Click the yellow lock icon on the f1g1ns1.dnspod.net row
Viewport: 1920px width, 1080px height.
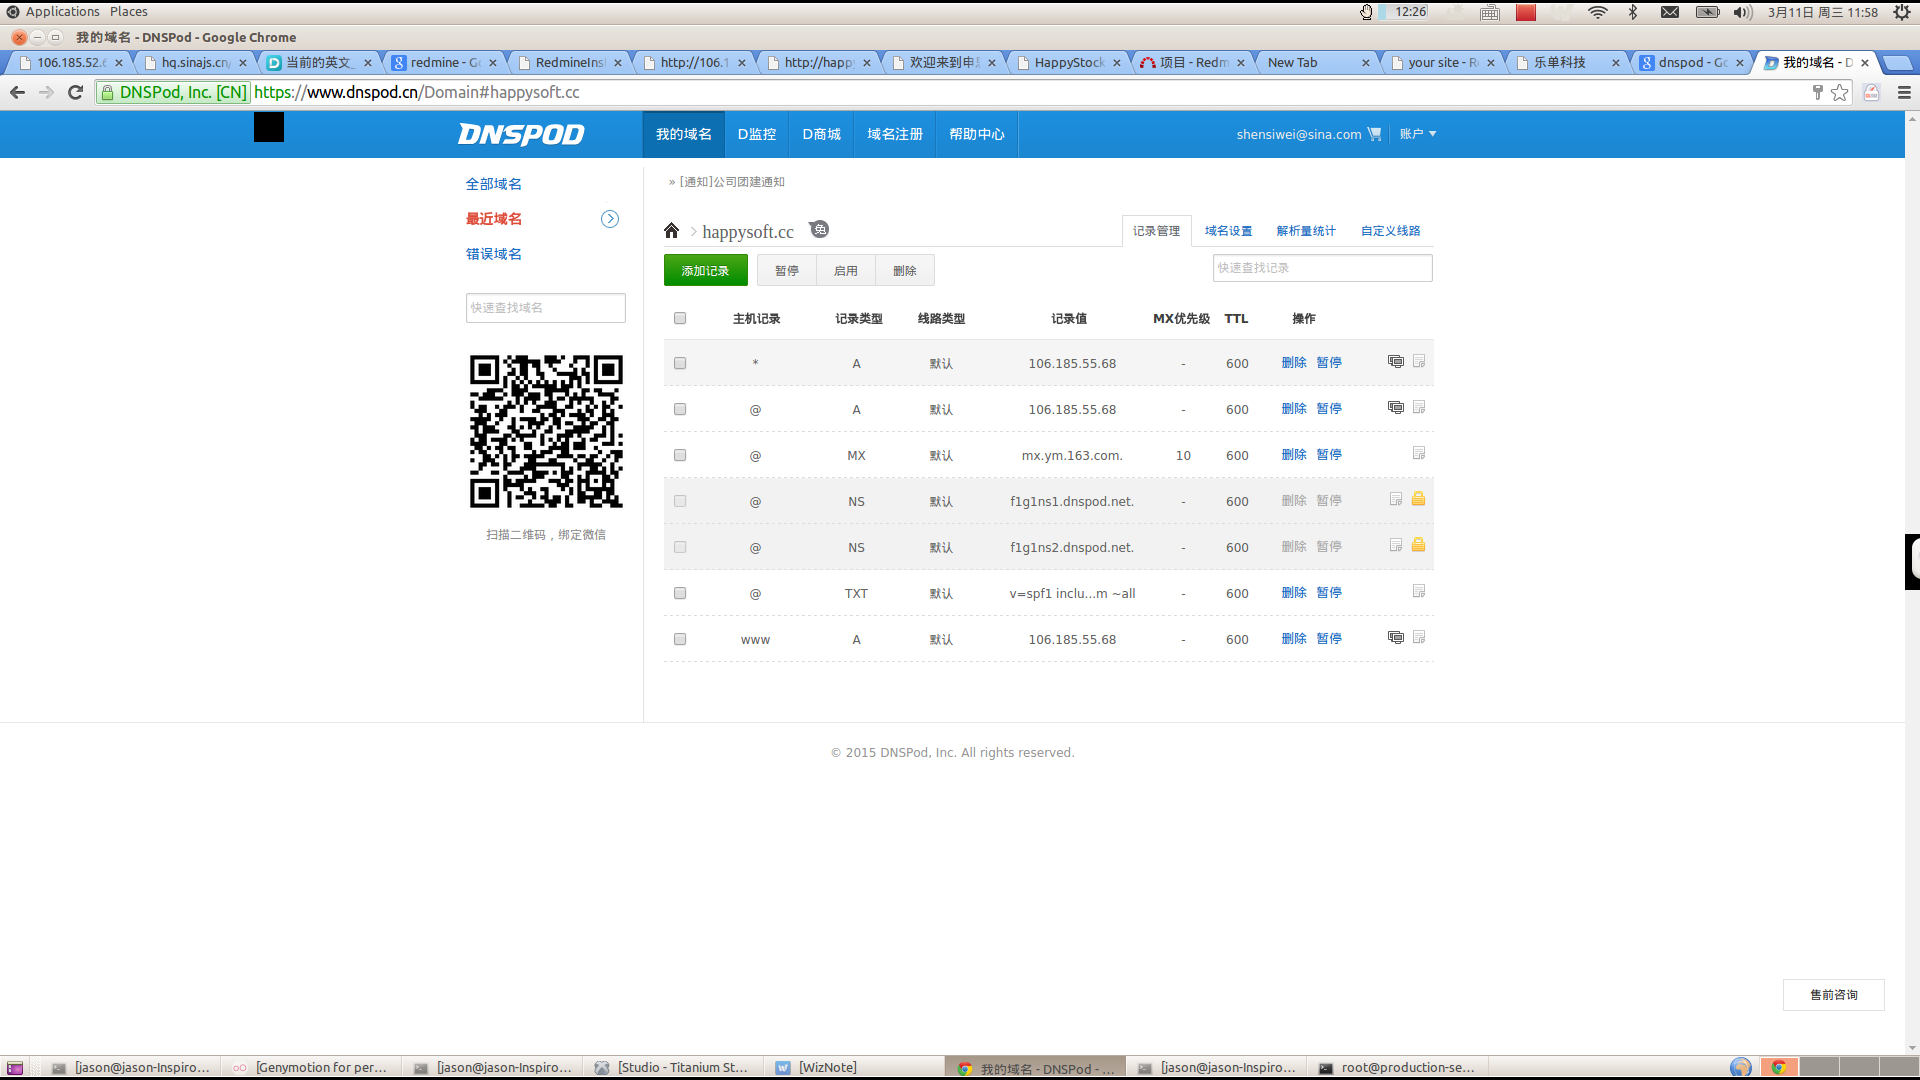click(1418, 499)
